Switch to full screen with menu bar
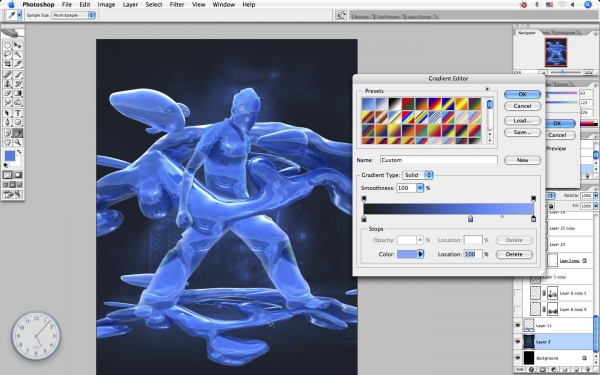The width and height of the screenshot is (600, 375). click(12, 185)
